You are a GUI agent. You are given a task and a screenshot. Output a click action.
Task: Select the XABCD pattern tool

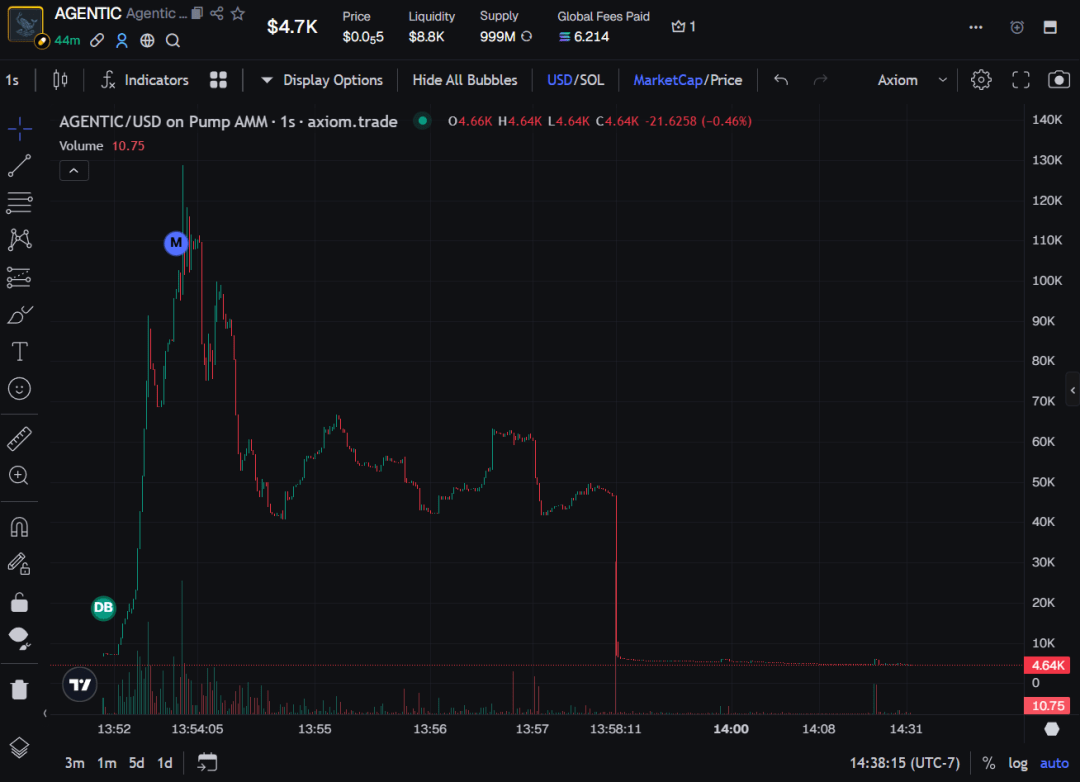coord(19,240)
